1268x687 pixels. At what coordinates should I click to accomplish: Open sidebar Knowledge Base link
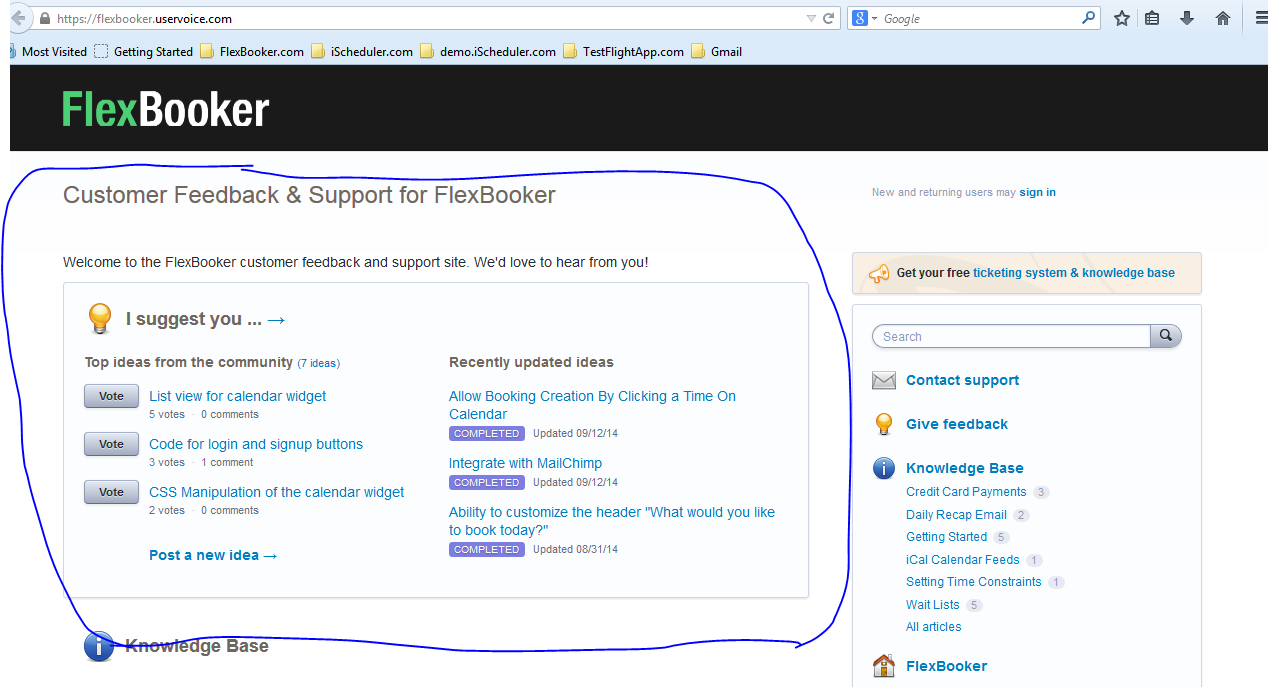pyautogui.click(x=965, y=468)
